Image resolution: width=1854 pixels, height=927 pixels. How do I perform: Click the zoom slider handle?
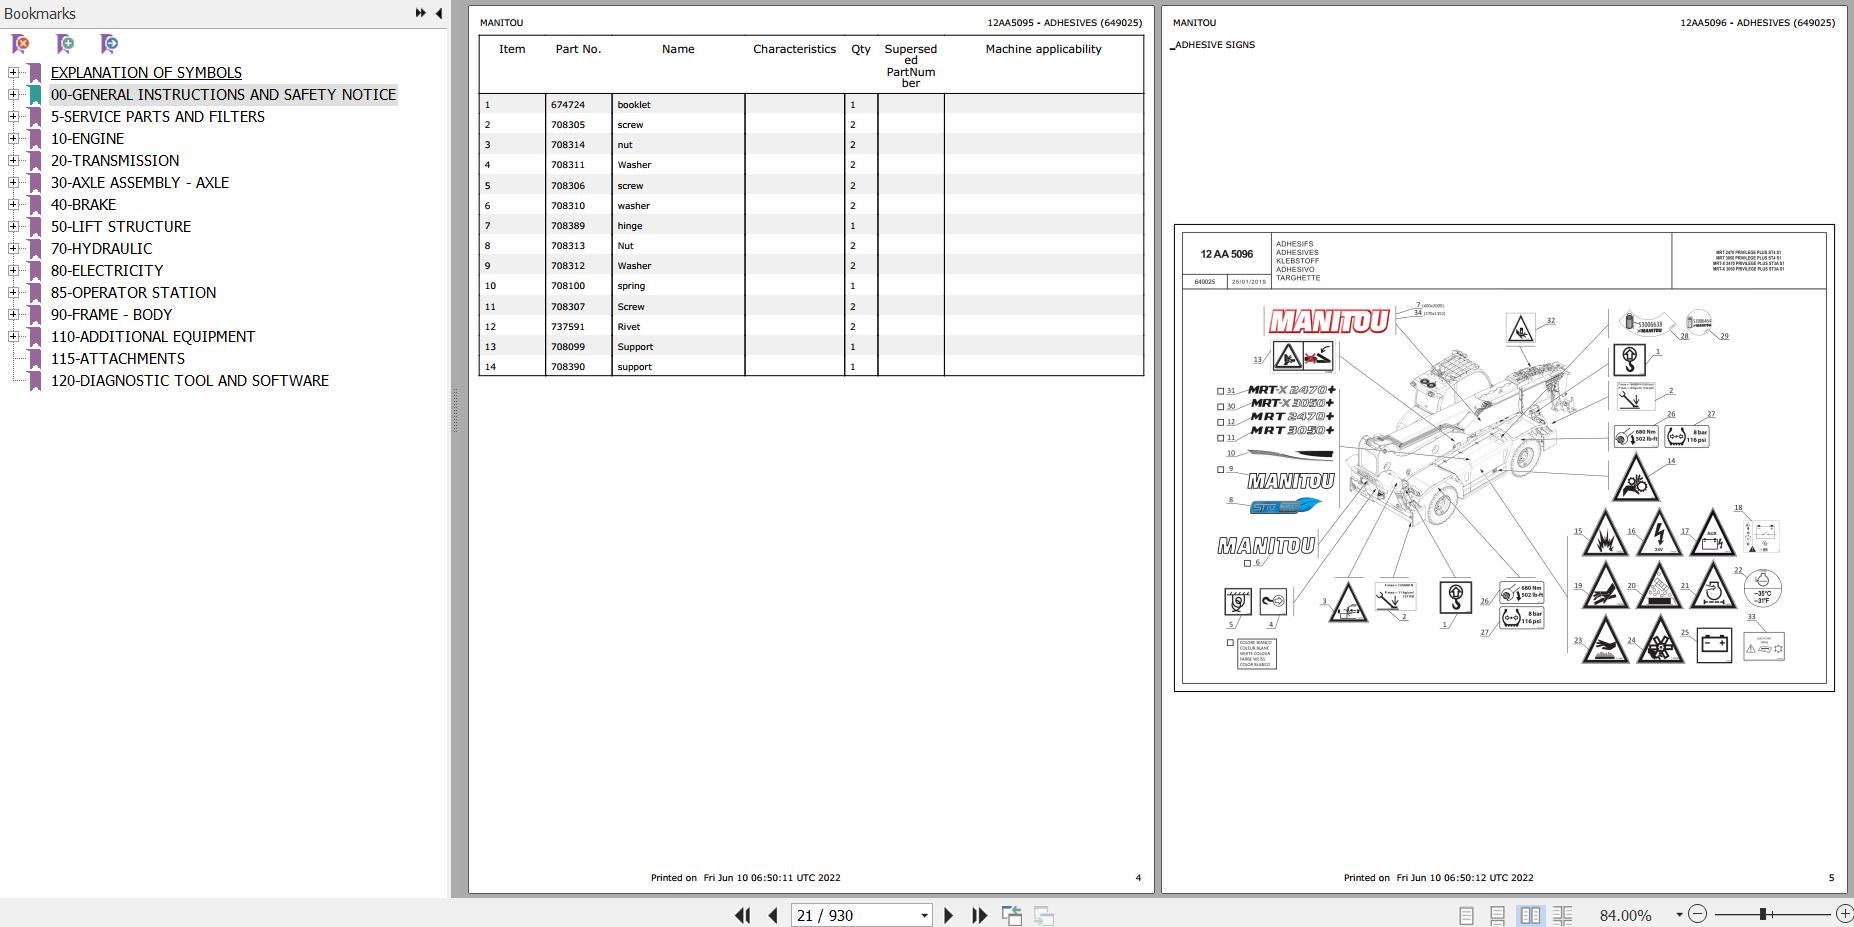tap(1763, 914)
